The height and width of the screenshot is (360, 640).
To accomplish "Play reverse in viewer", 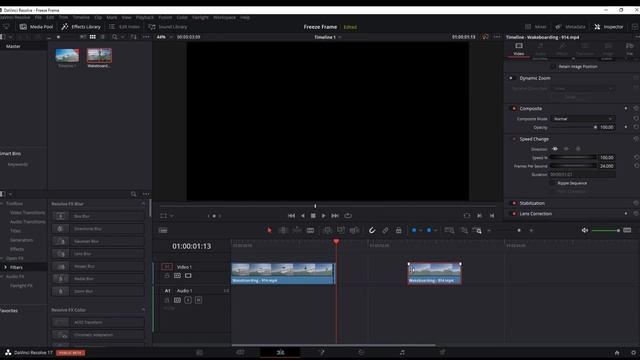I will click(302, 216).
